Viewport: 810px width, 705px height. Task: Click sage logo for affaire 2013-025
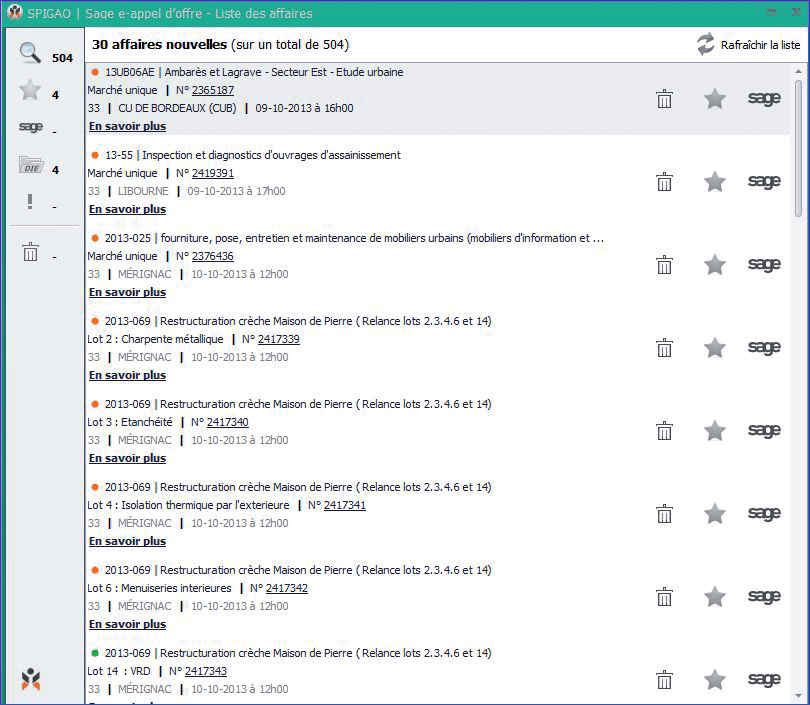tap(764, 264)
